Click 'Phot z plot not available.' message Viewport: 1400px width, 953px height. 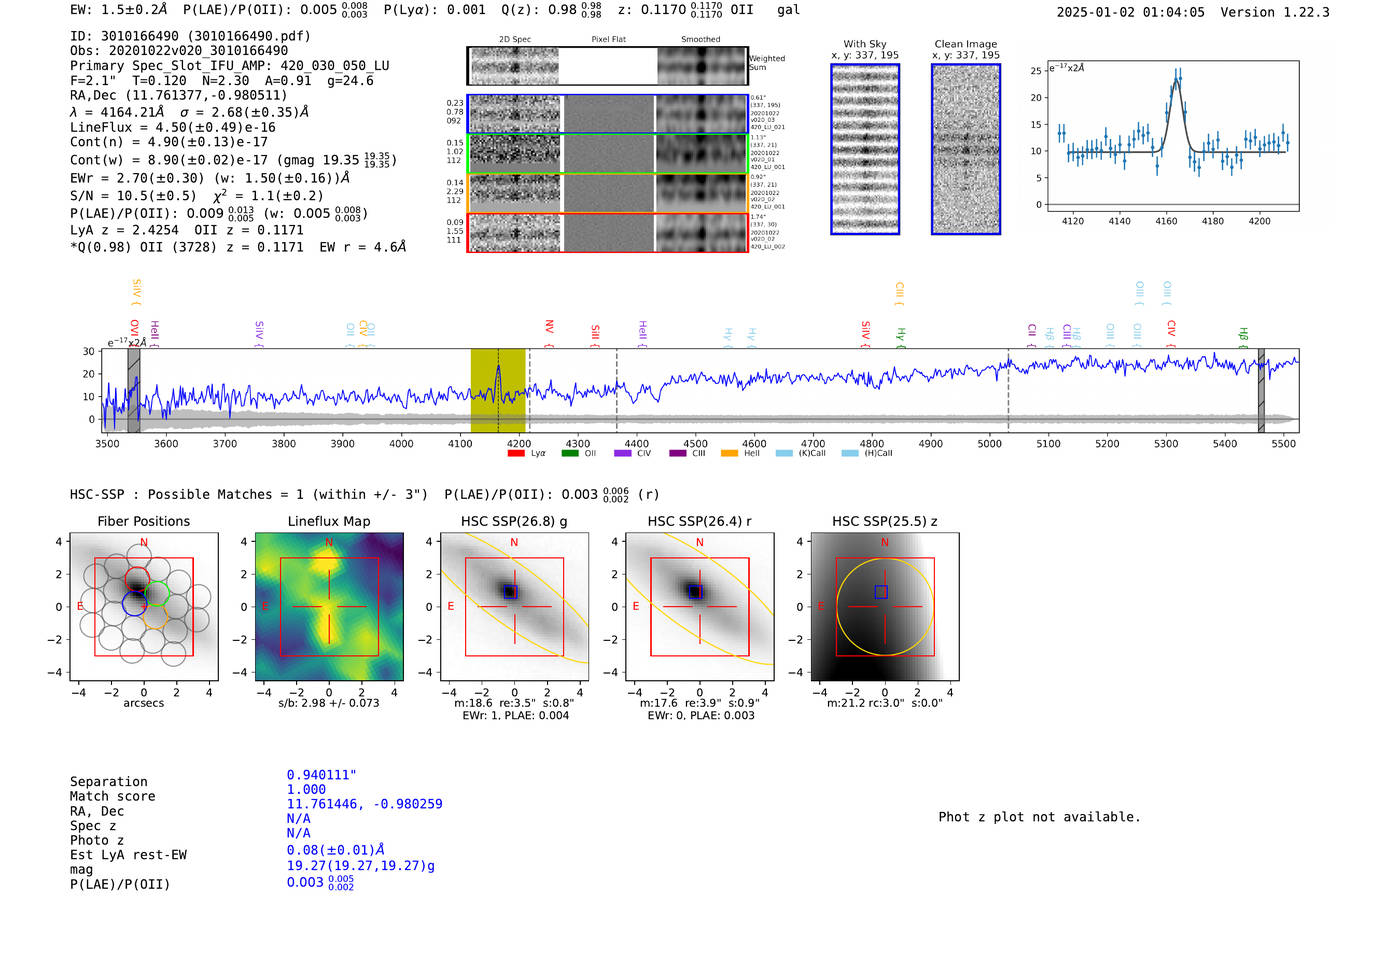(x=1039, y=817)
